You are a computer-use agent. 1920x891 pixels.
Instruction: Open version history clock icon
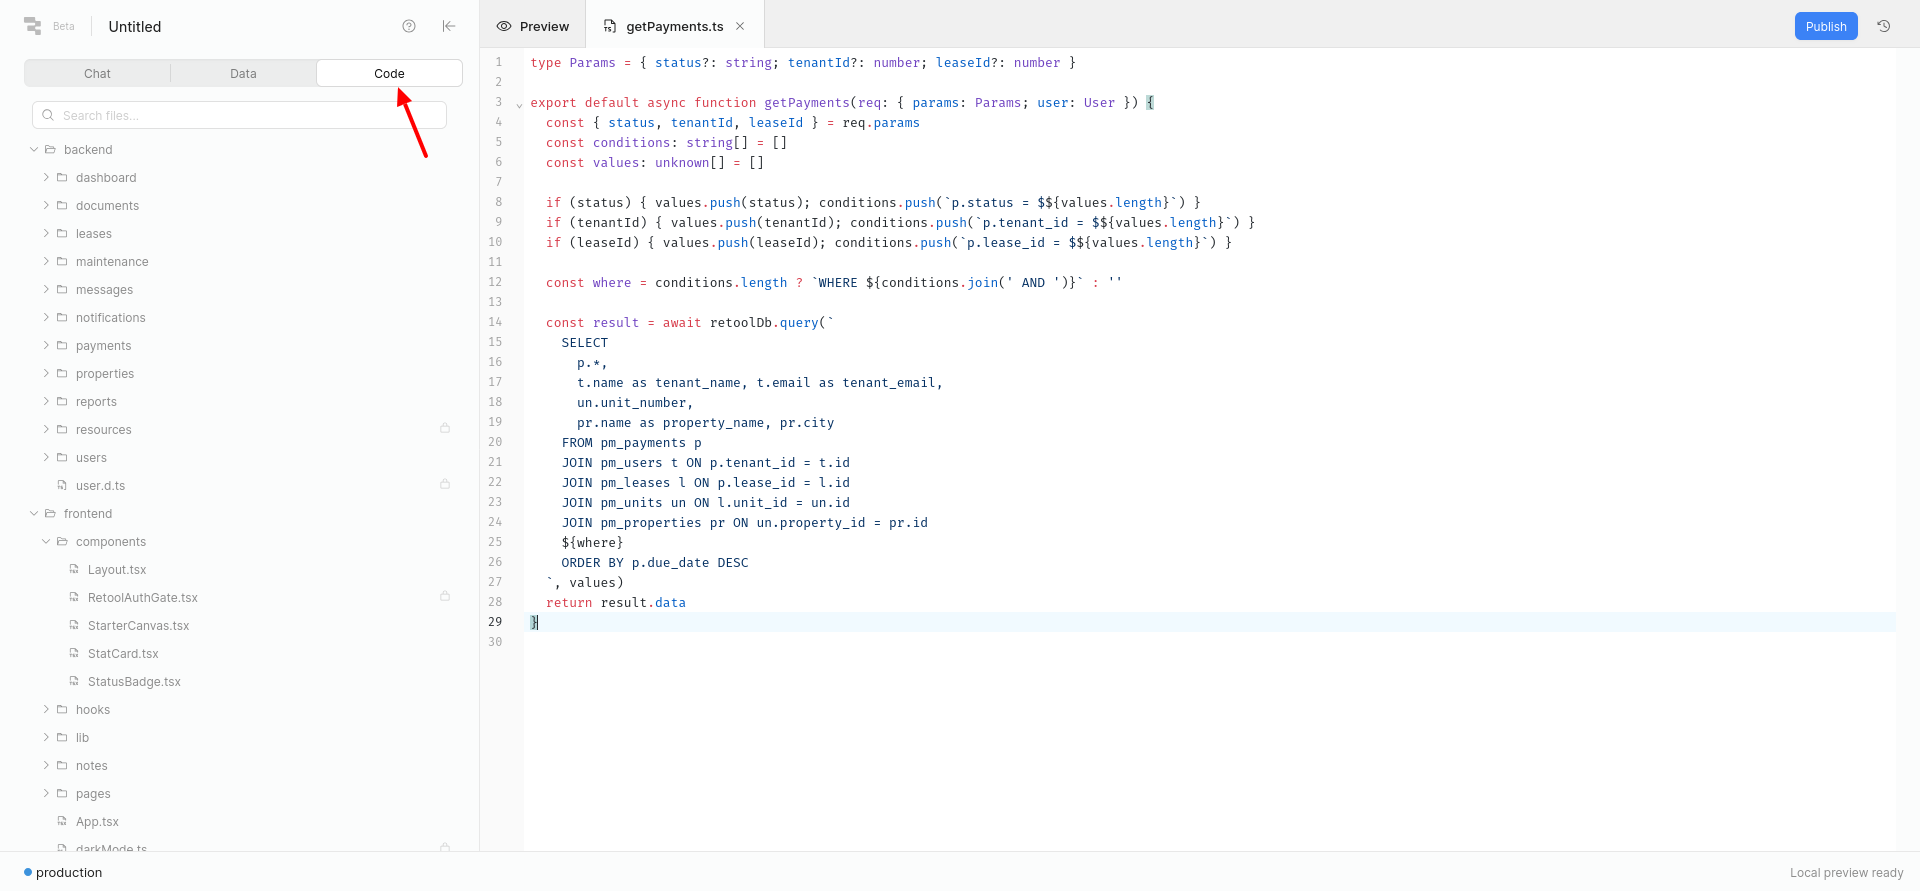pos(1884,26)
